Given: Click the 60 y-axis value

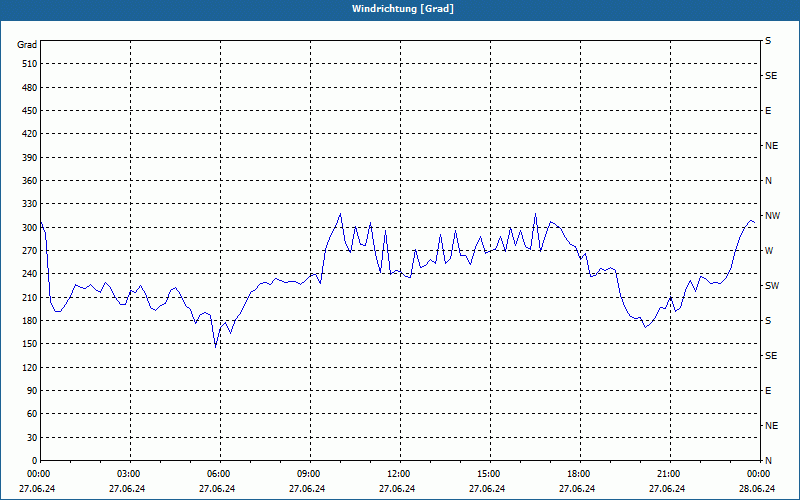Looking at the screenshot, I should click(x=32, y=414).
